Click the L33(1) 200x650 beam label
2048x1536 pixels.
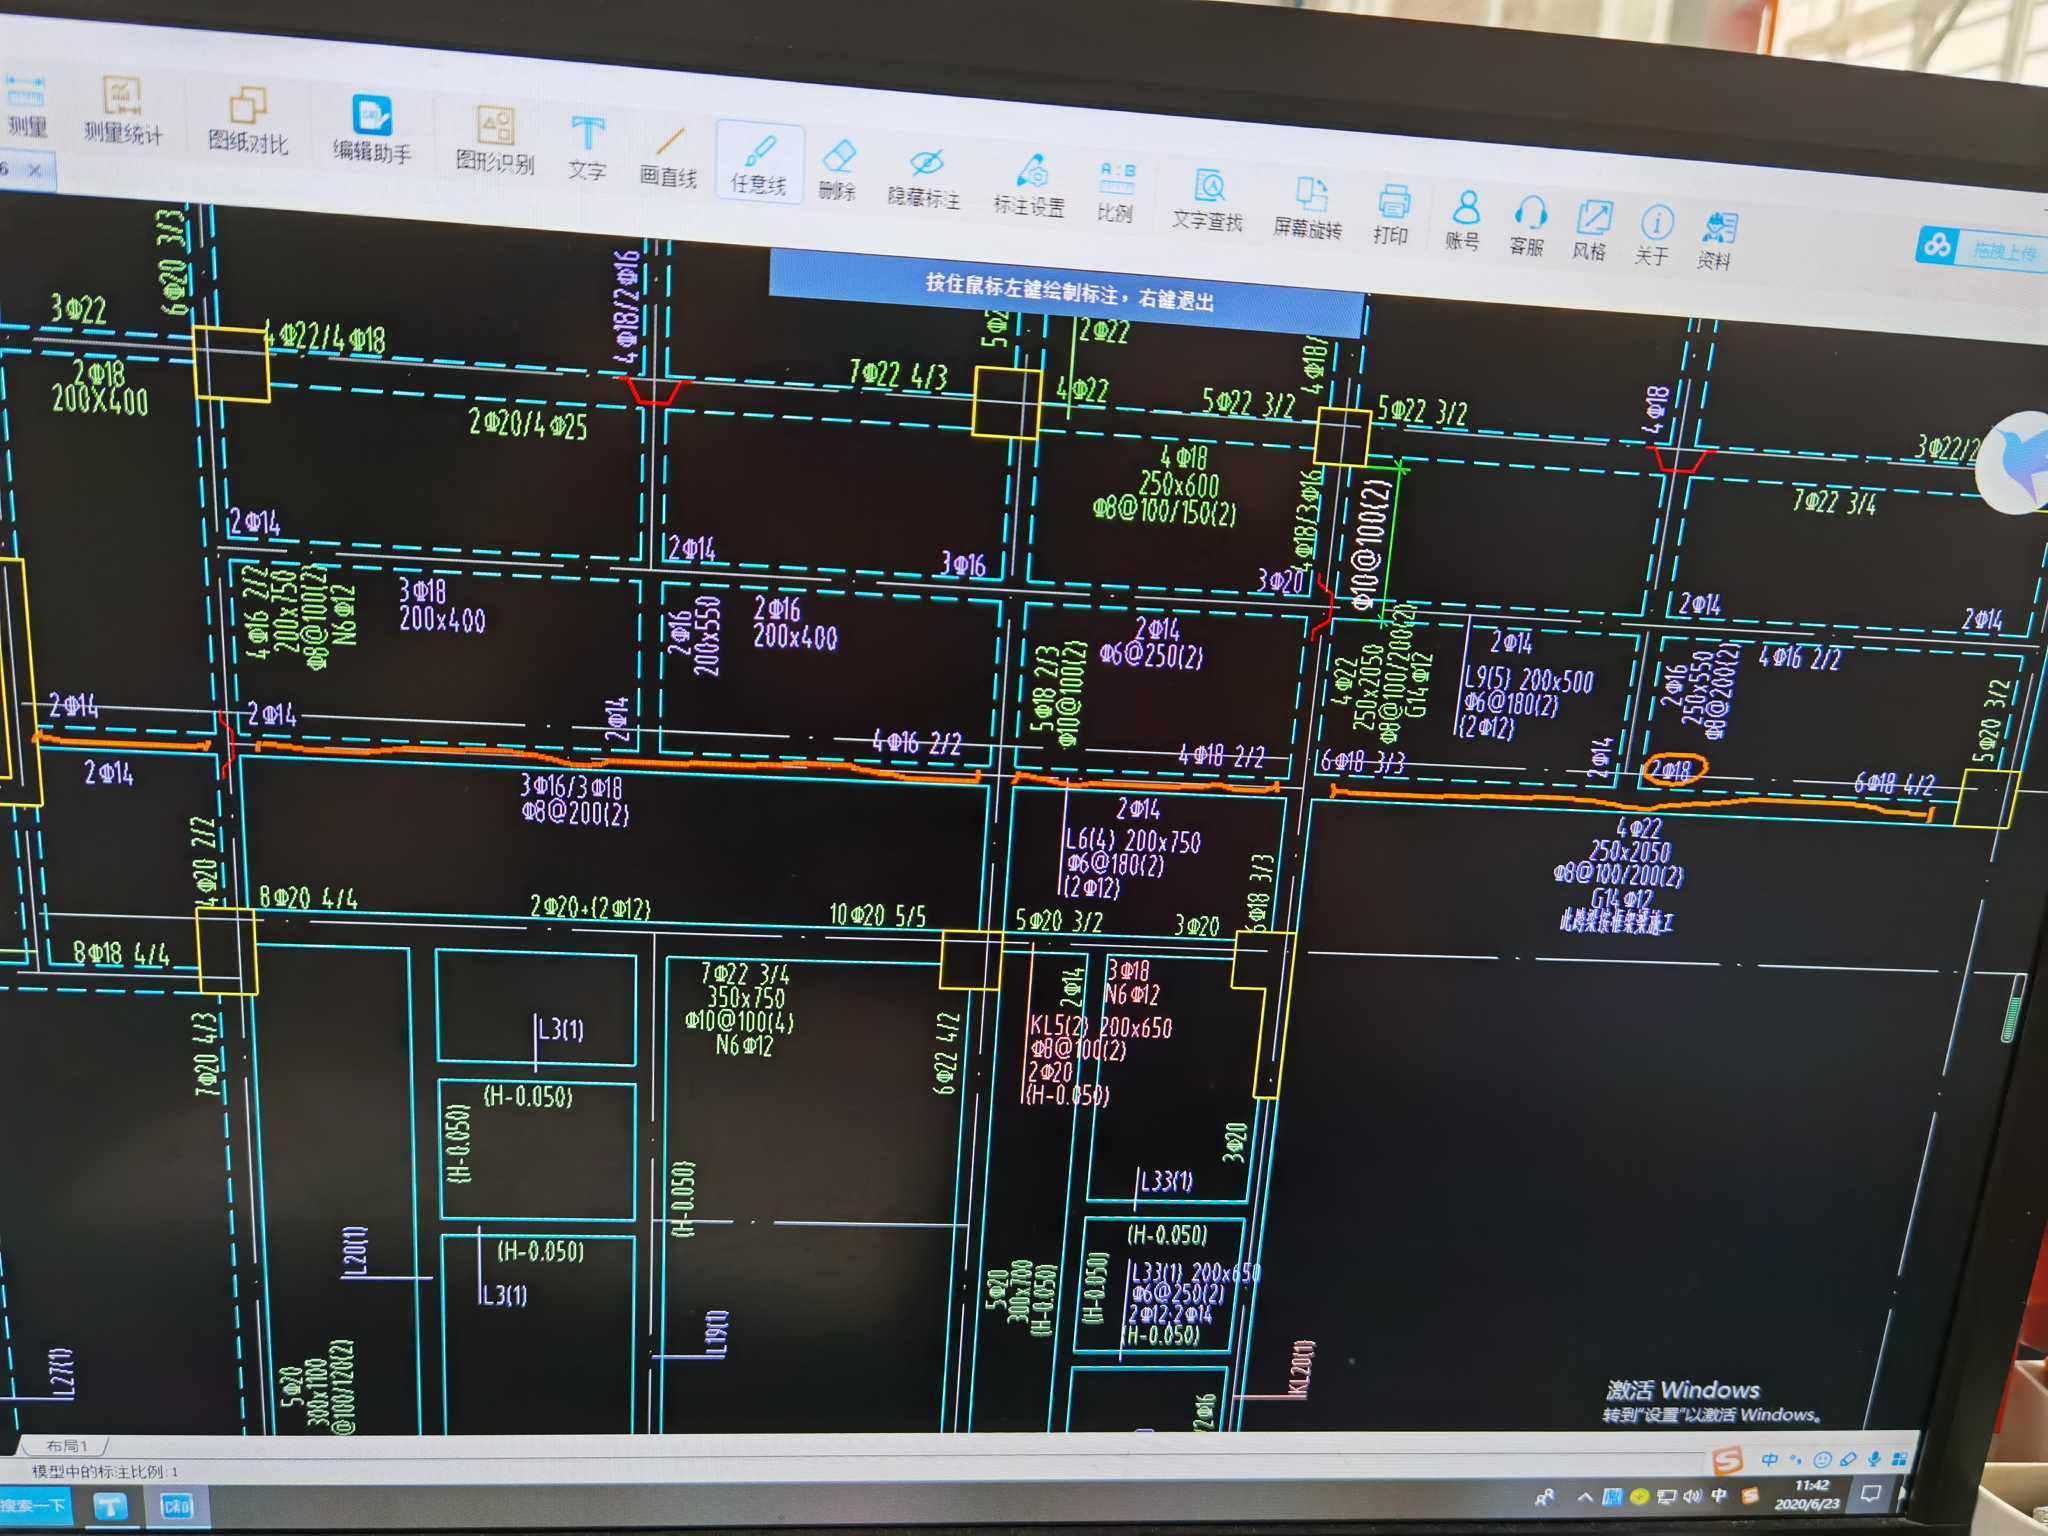point(1195,1273)
